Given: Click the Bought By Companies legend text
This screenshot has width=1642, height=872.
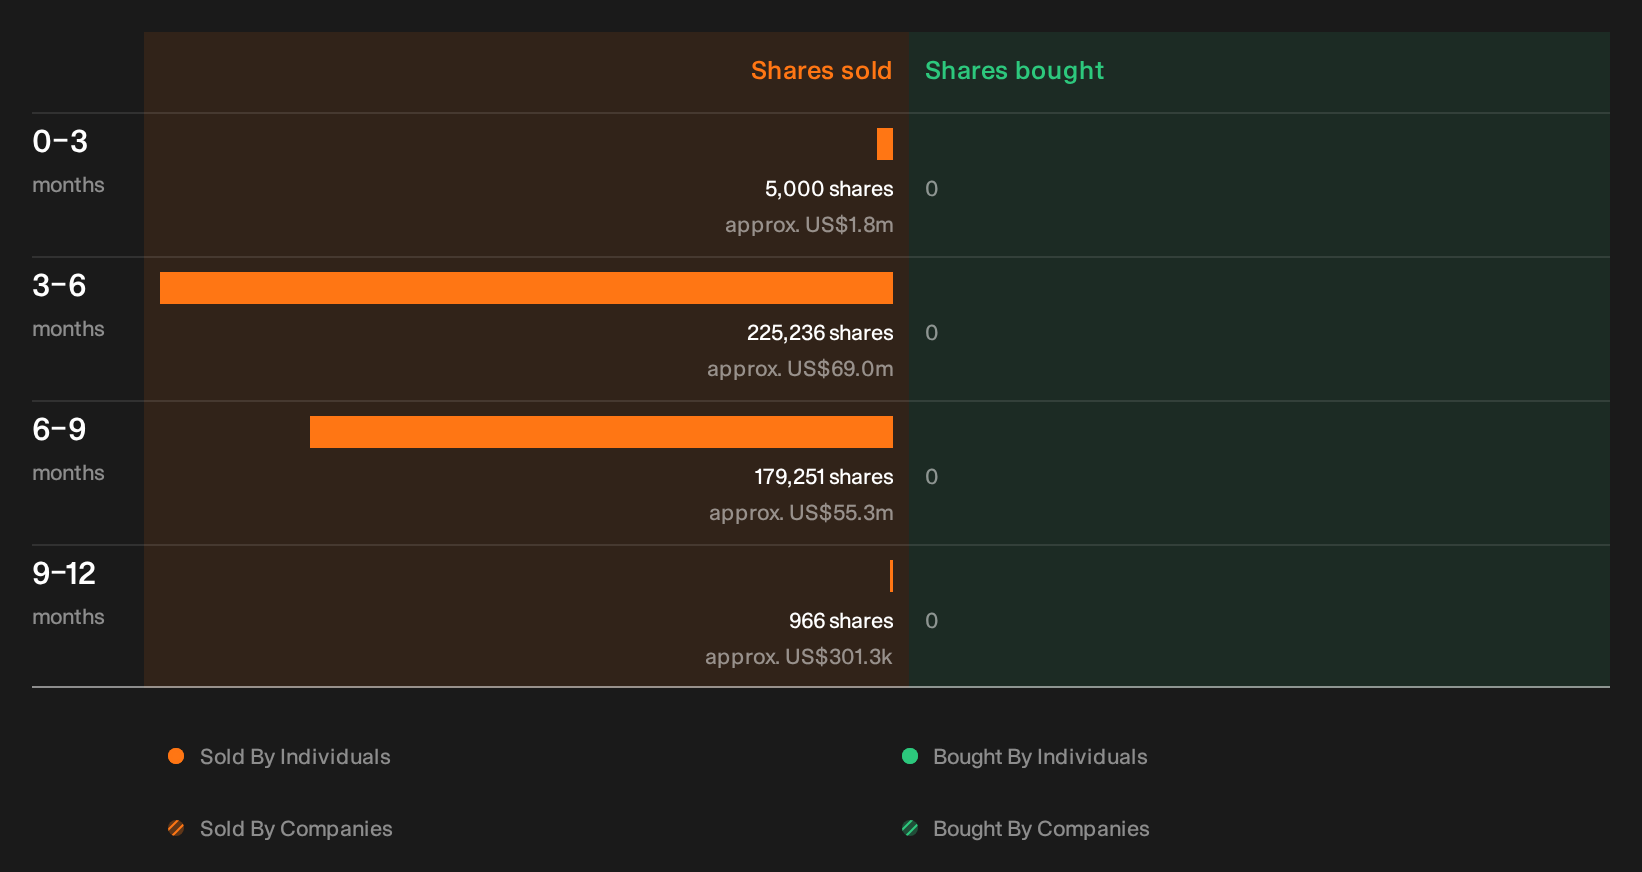Looking at the screenshot, I should pos(1041,829).
